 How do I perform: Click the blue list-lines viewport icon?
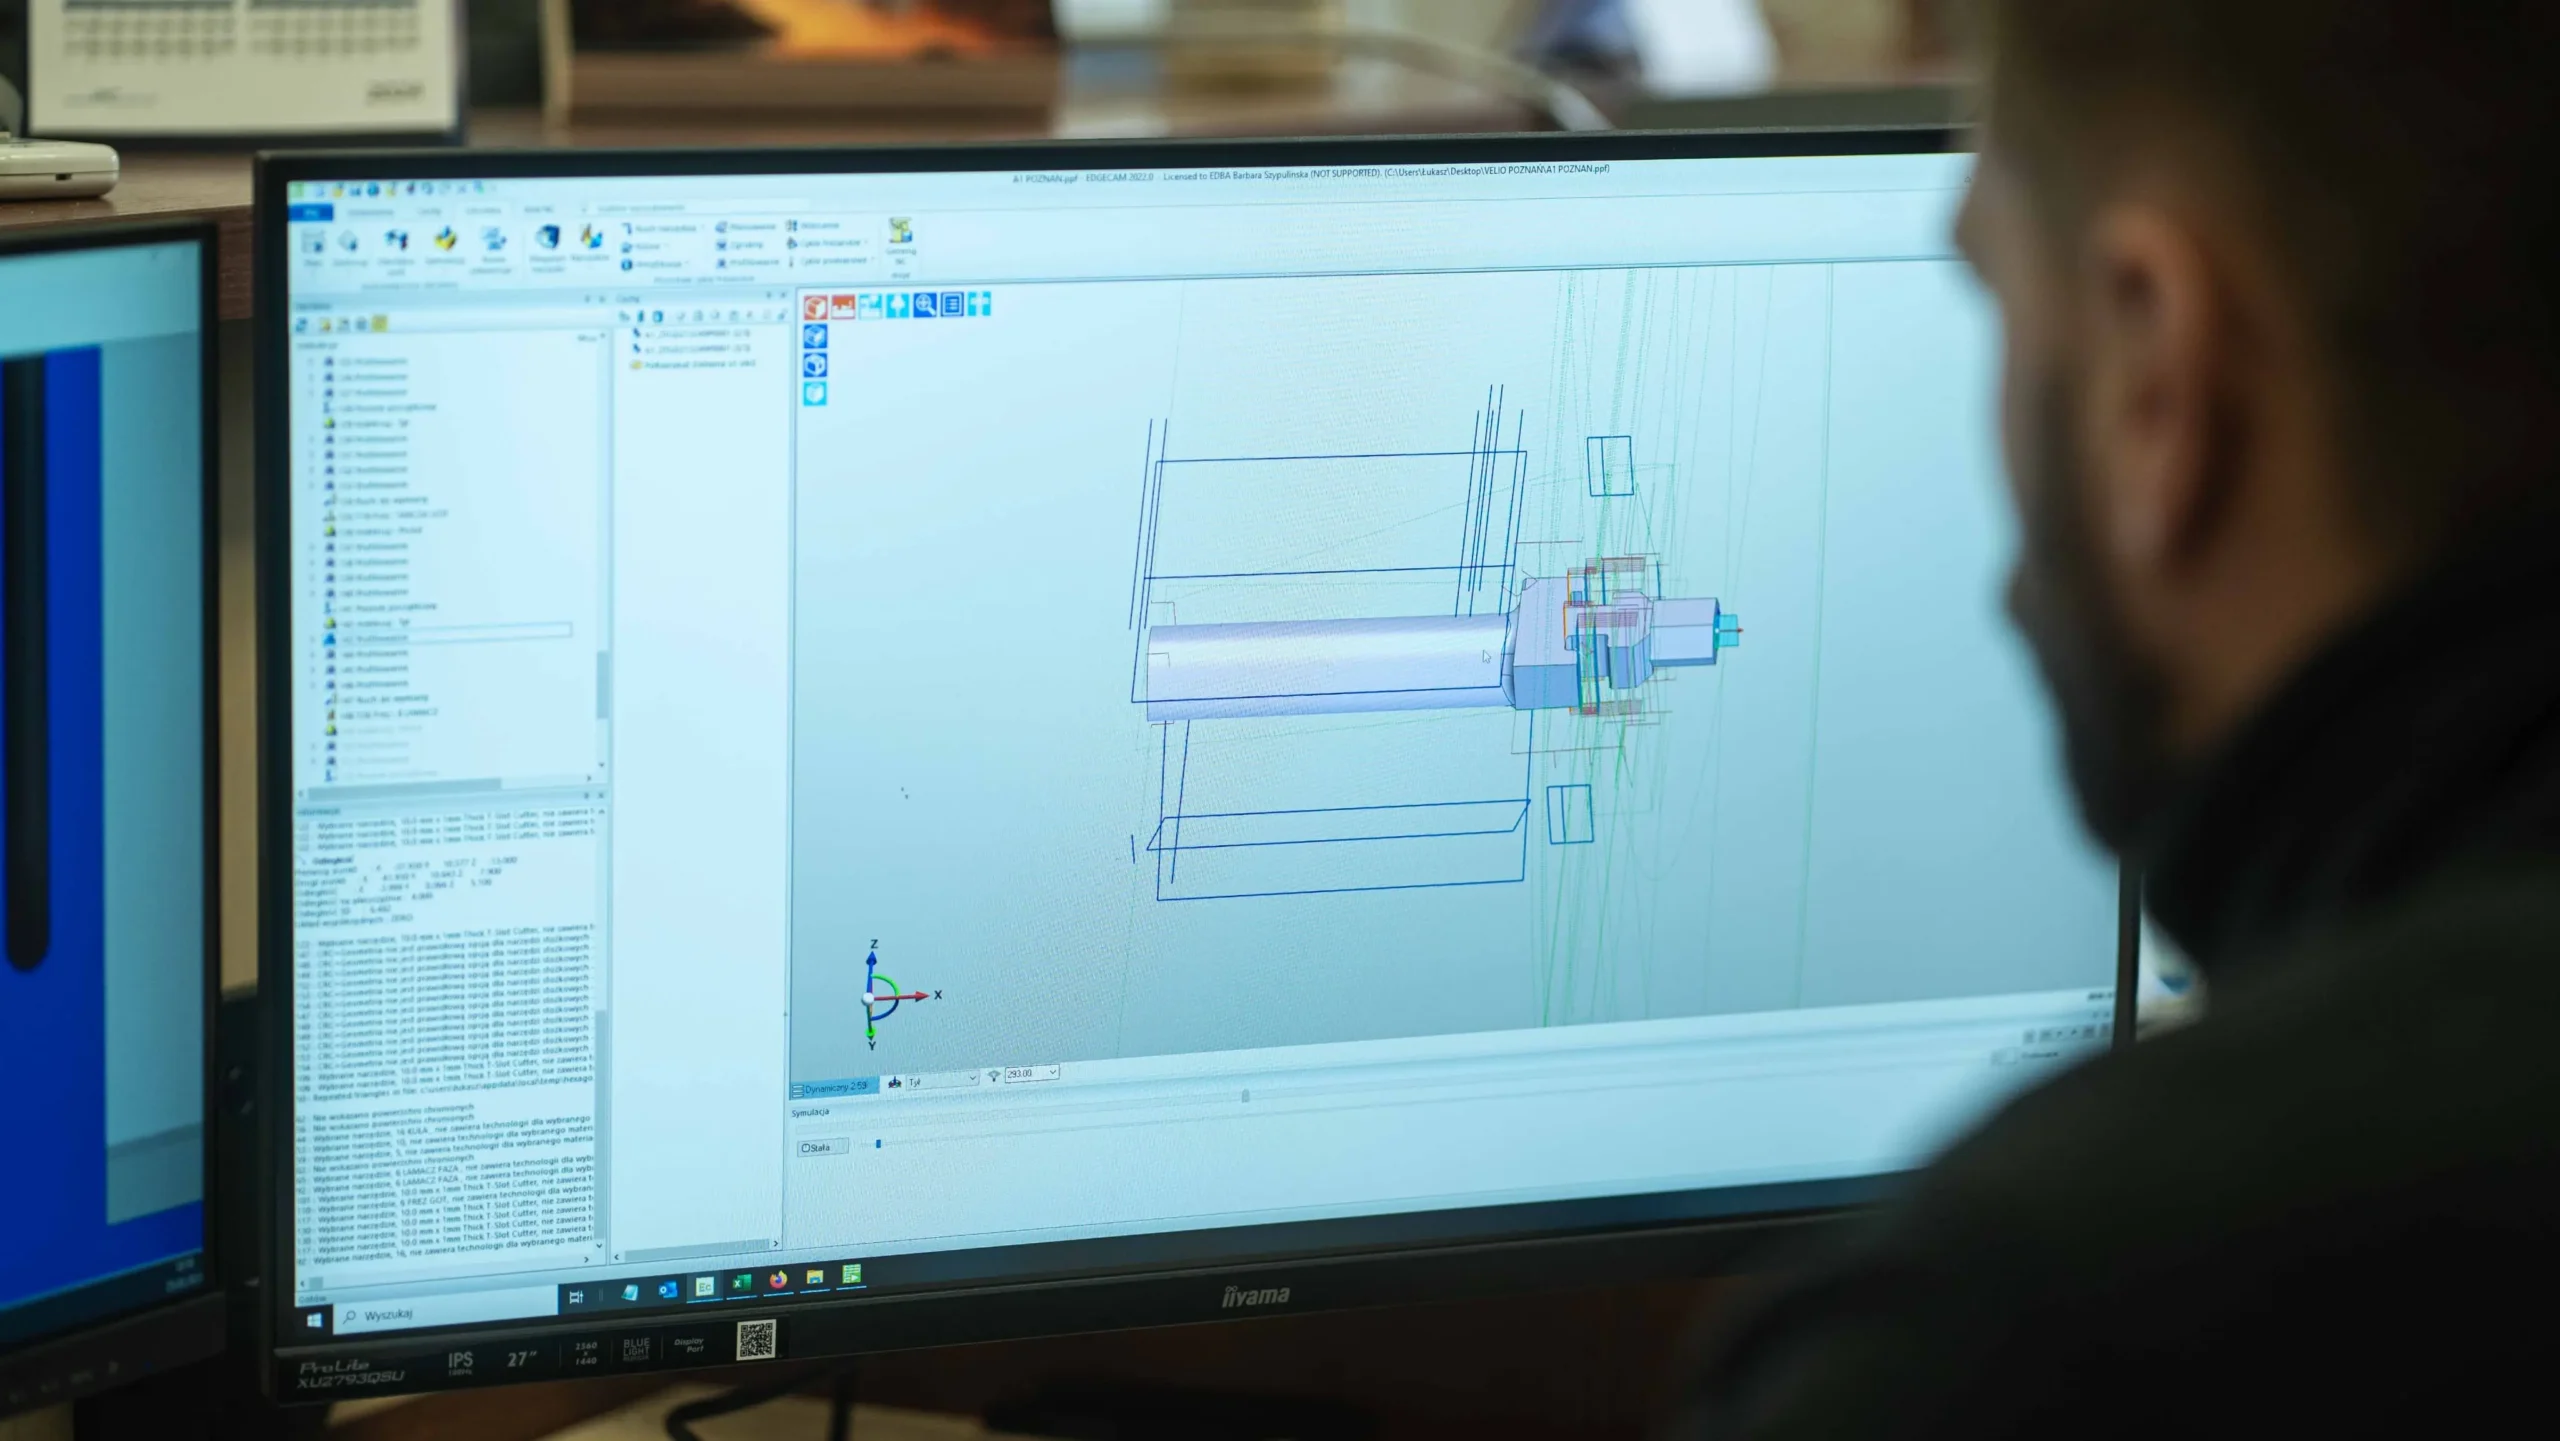[951, 304]
